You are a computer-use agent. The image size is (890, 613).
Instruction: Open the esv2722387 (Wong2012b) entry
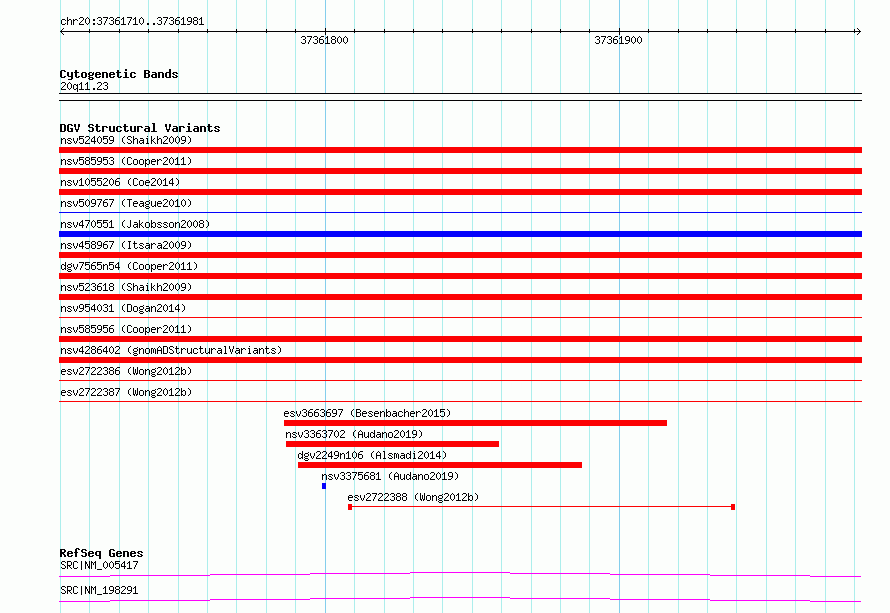(x=126, y=392)
